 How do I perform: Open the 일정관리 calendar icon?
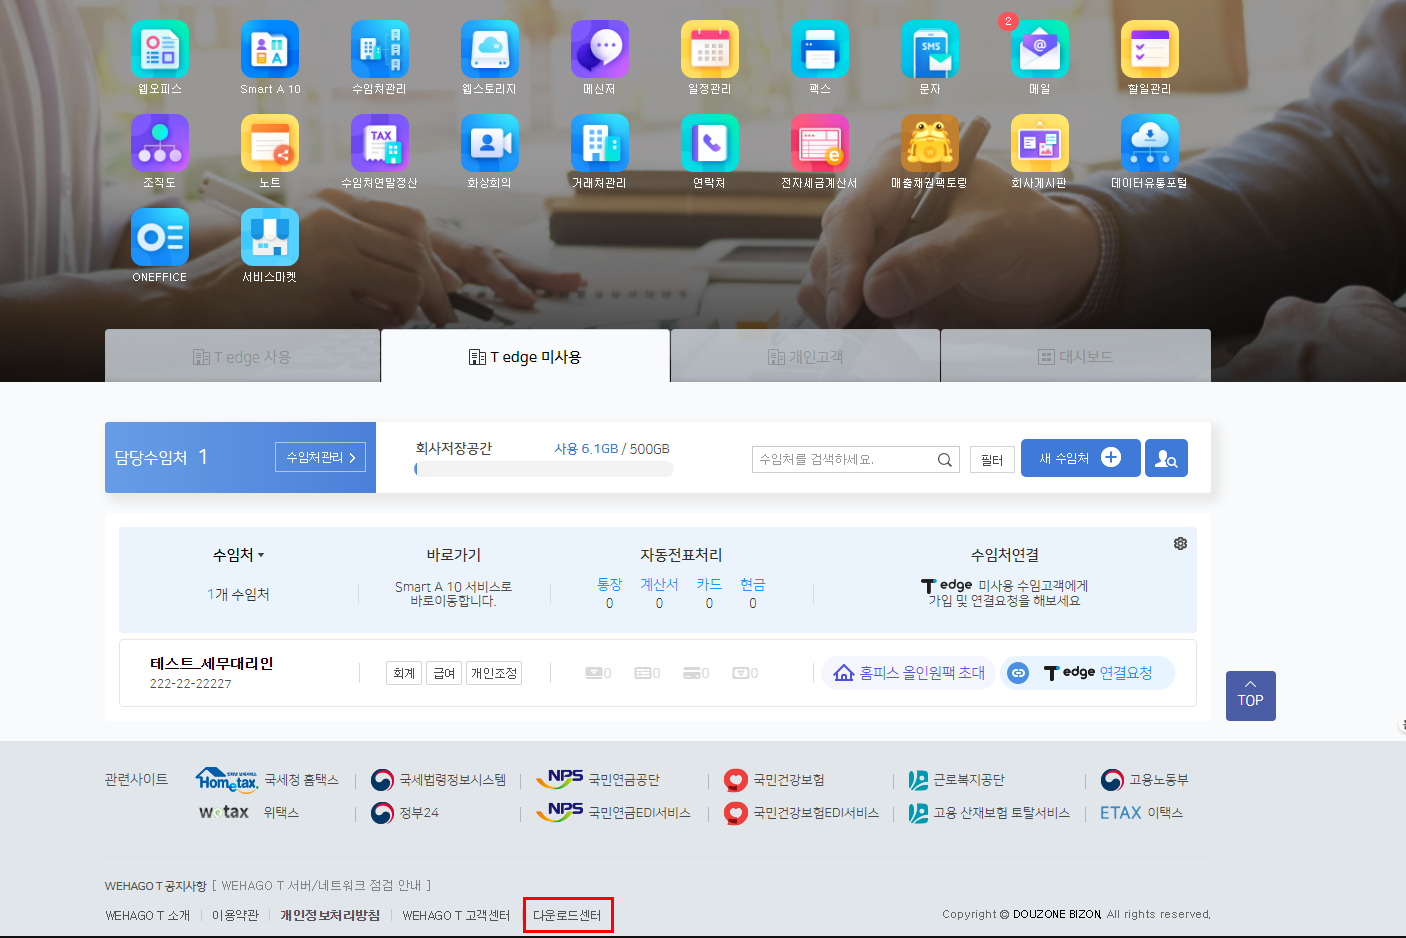click(x=709, y=50)
